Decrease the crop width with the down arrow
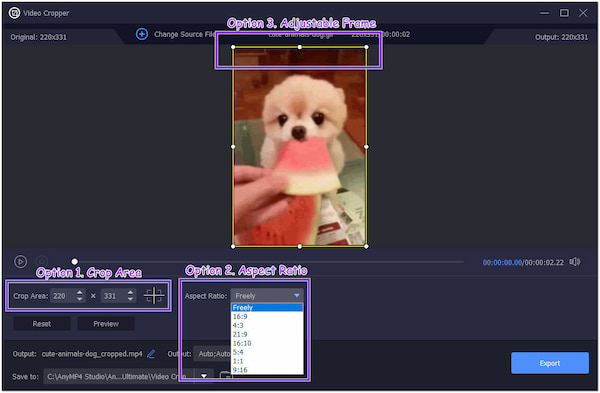 [x=80, y=299]
